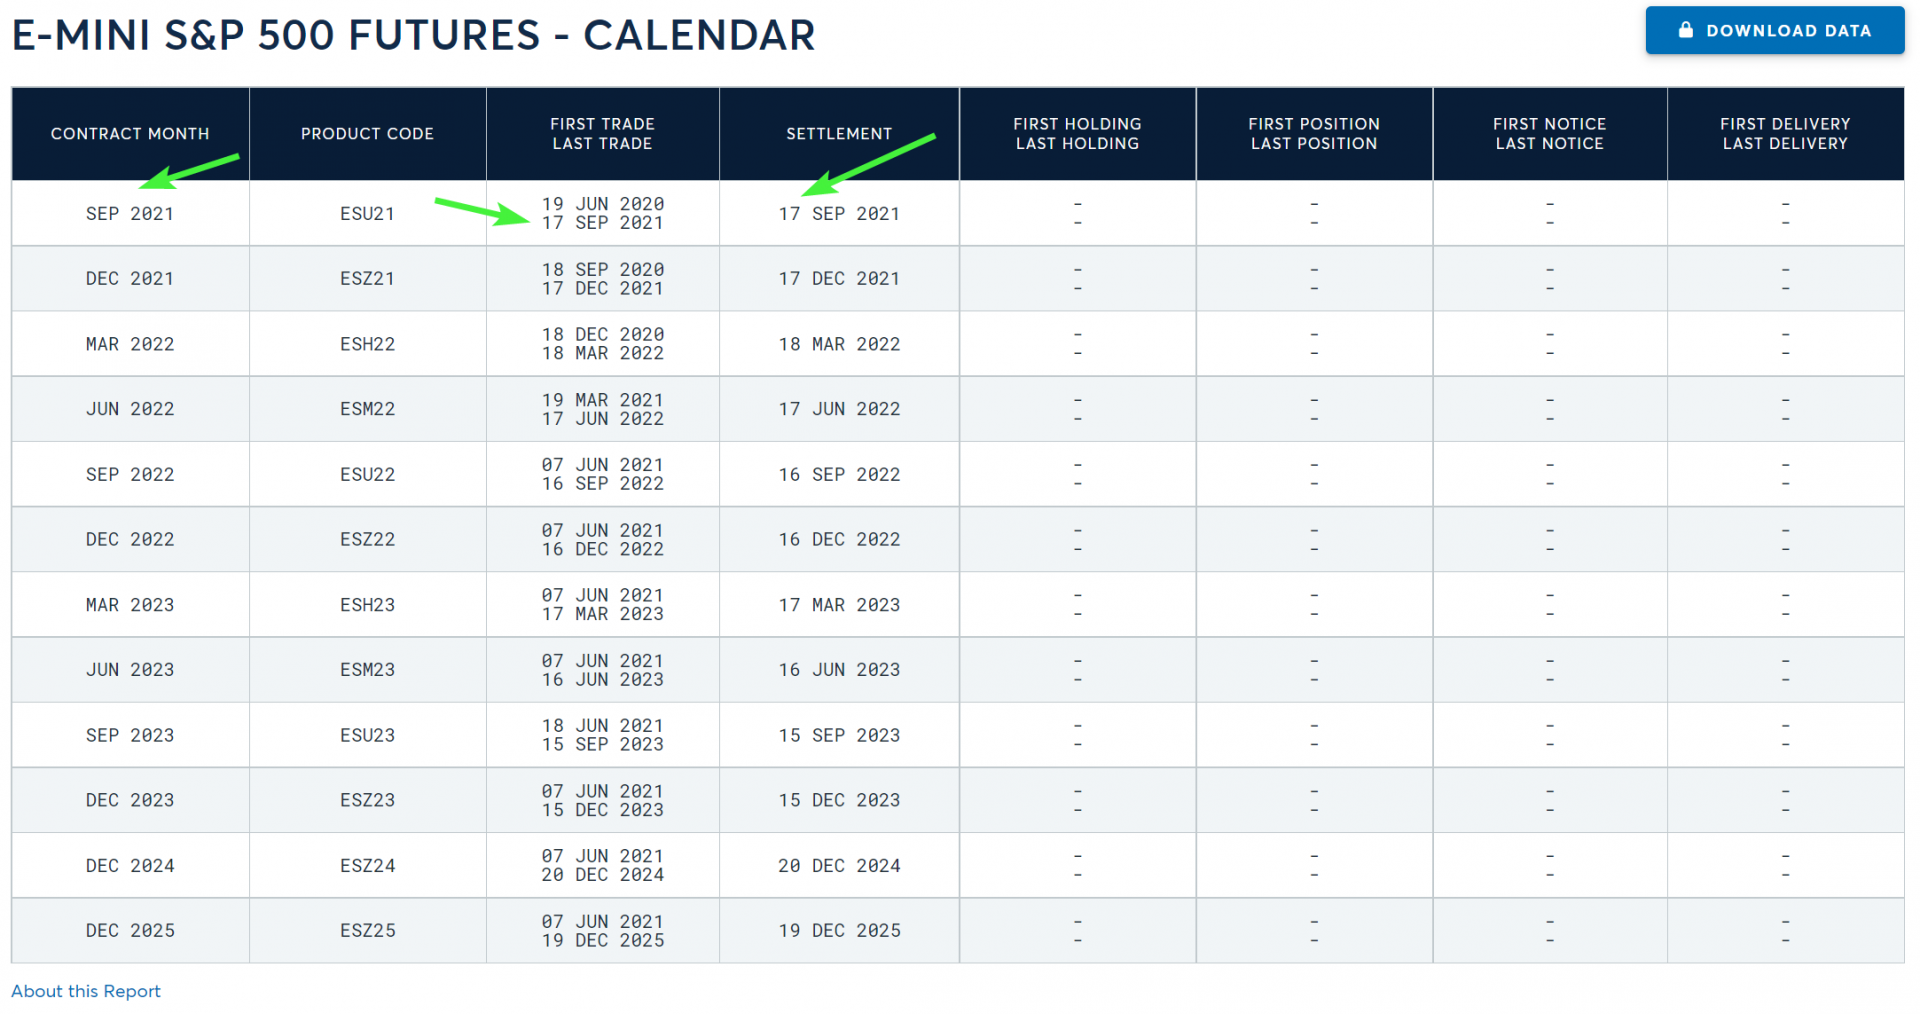Click the lock icon on Download Data
This screenshot has width=1920, height=1014.
click(x=1685, y=30)
